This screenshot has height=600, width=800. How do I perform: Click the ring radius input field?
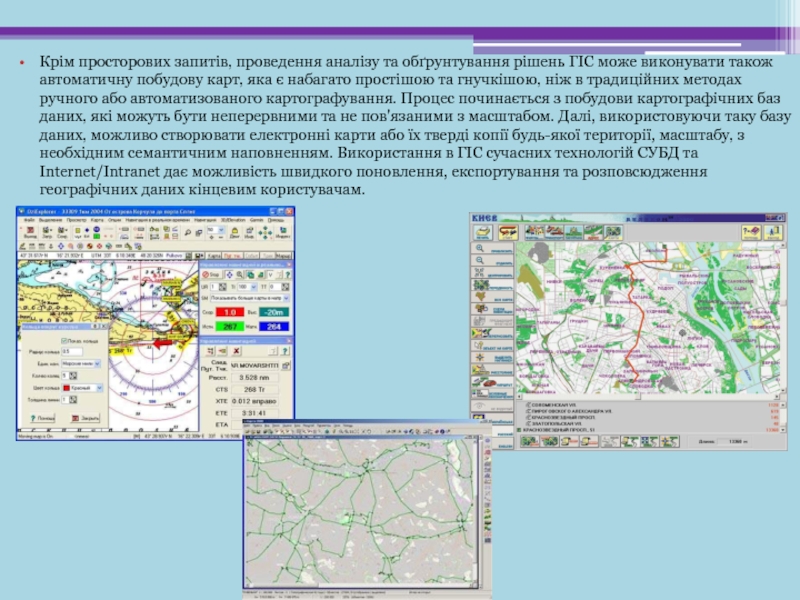(x=72, y=352)
